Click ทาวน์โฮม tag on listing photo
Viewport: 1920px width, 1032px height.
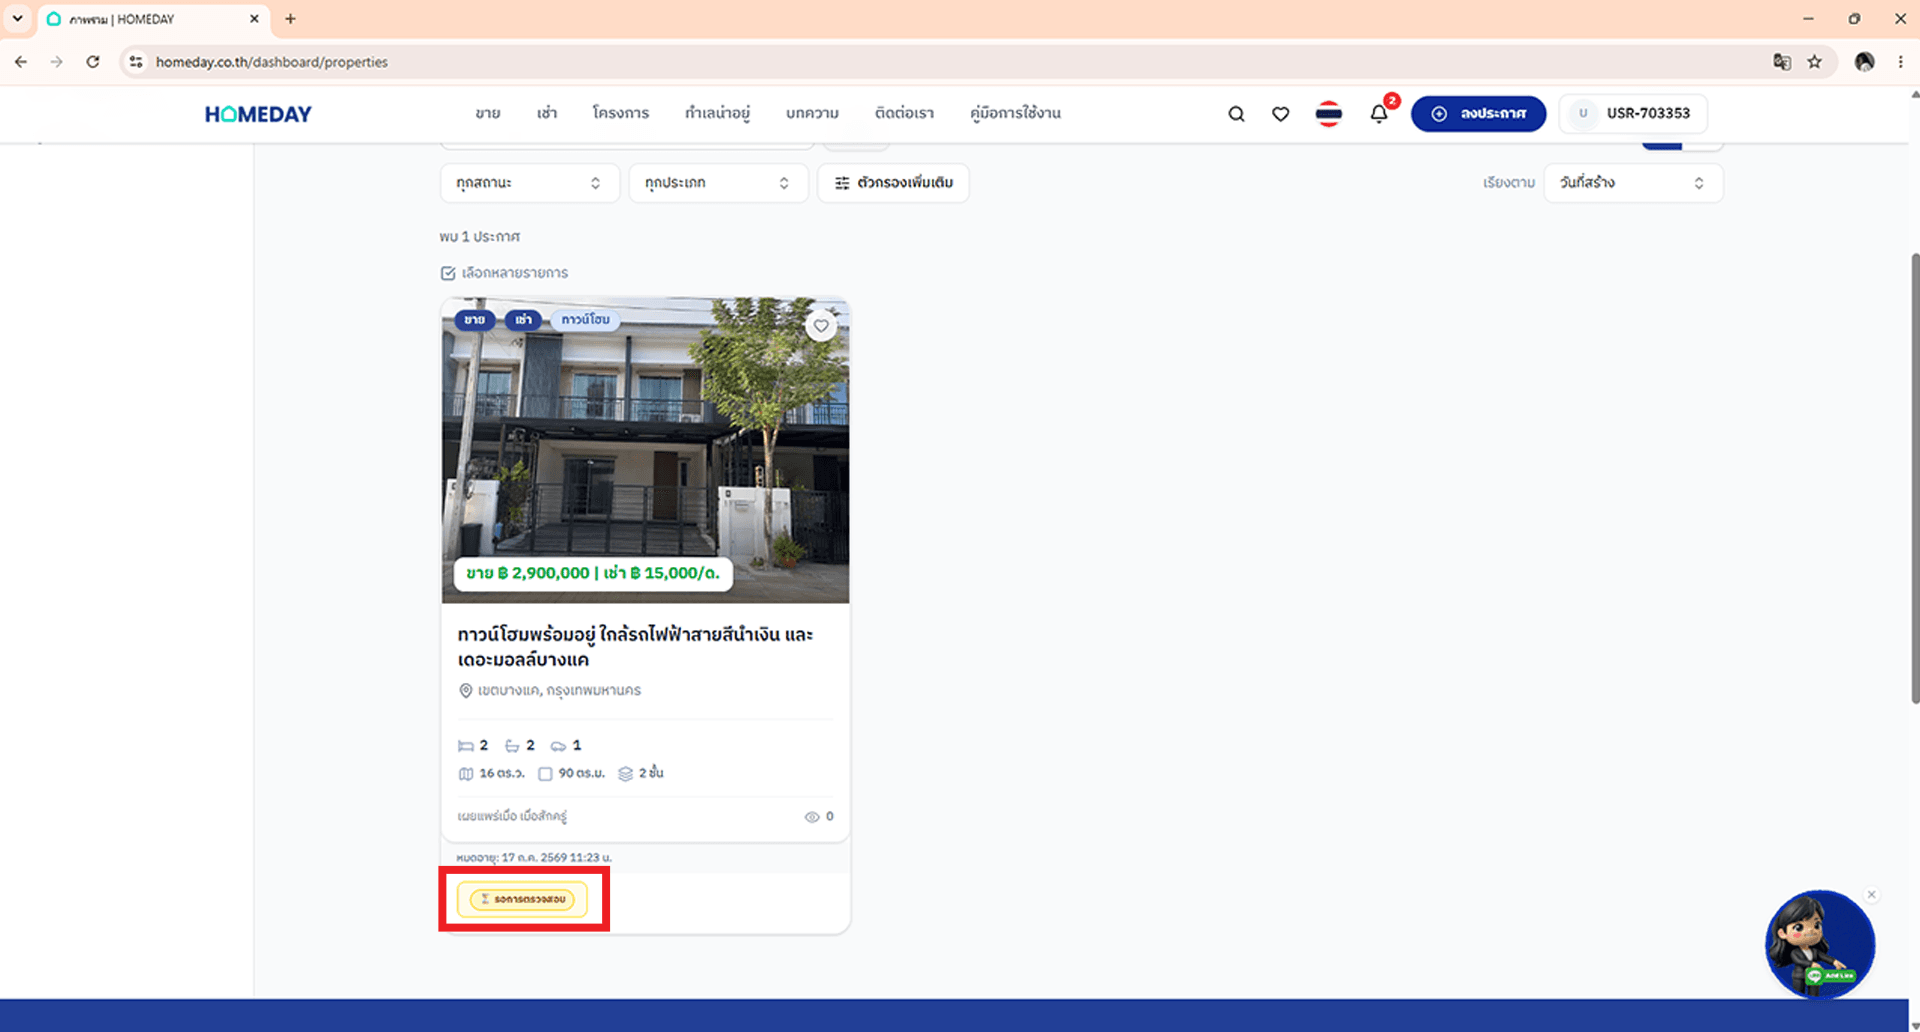[585, 320]
